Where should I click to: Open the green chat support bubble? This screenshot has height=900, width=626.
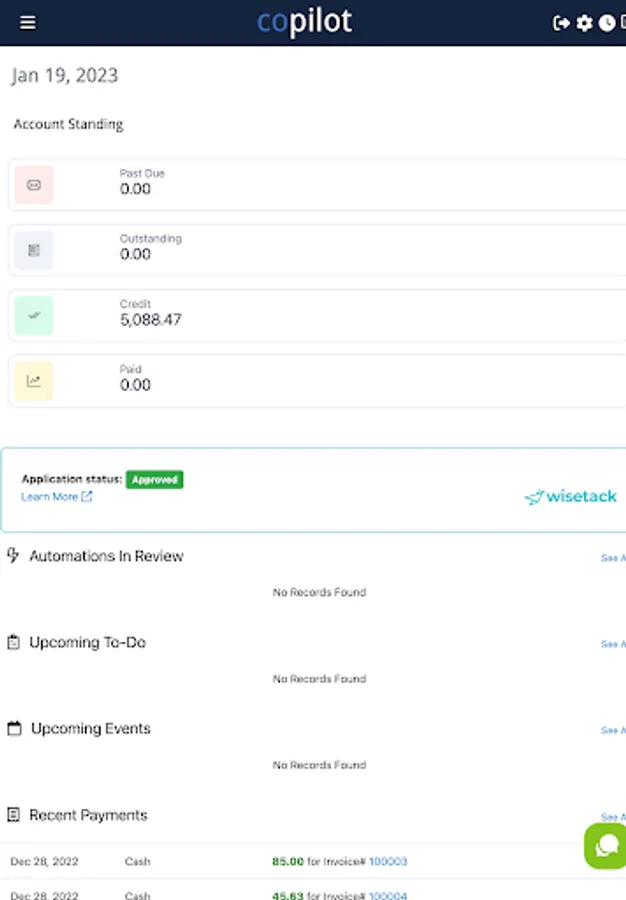click(x=604, y=846)
